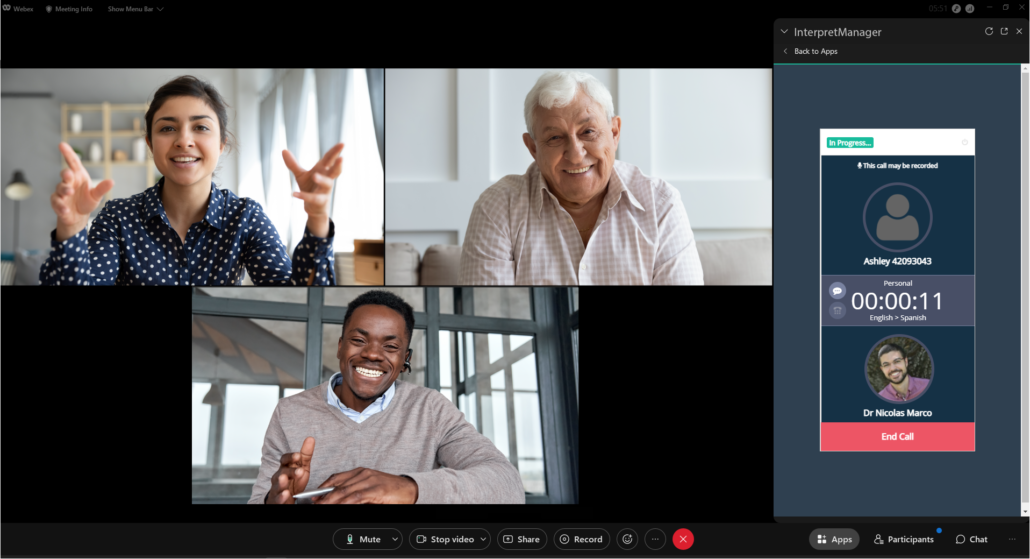Click the Share screen button
Viewport: 1030px width, 559px height.
pyautogui.click(x=520, y=539)
